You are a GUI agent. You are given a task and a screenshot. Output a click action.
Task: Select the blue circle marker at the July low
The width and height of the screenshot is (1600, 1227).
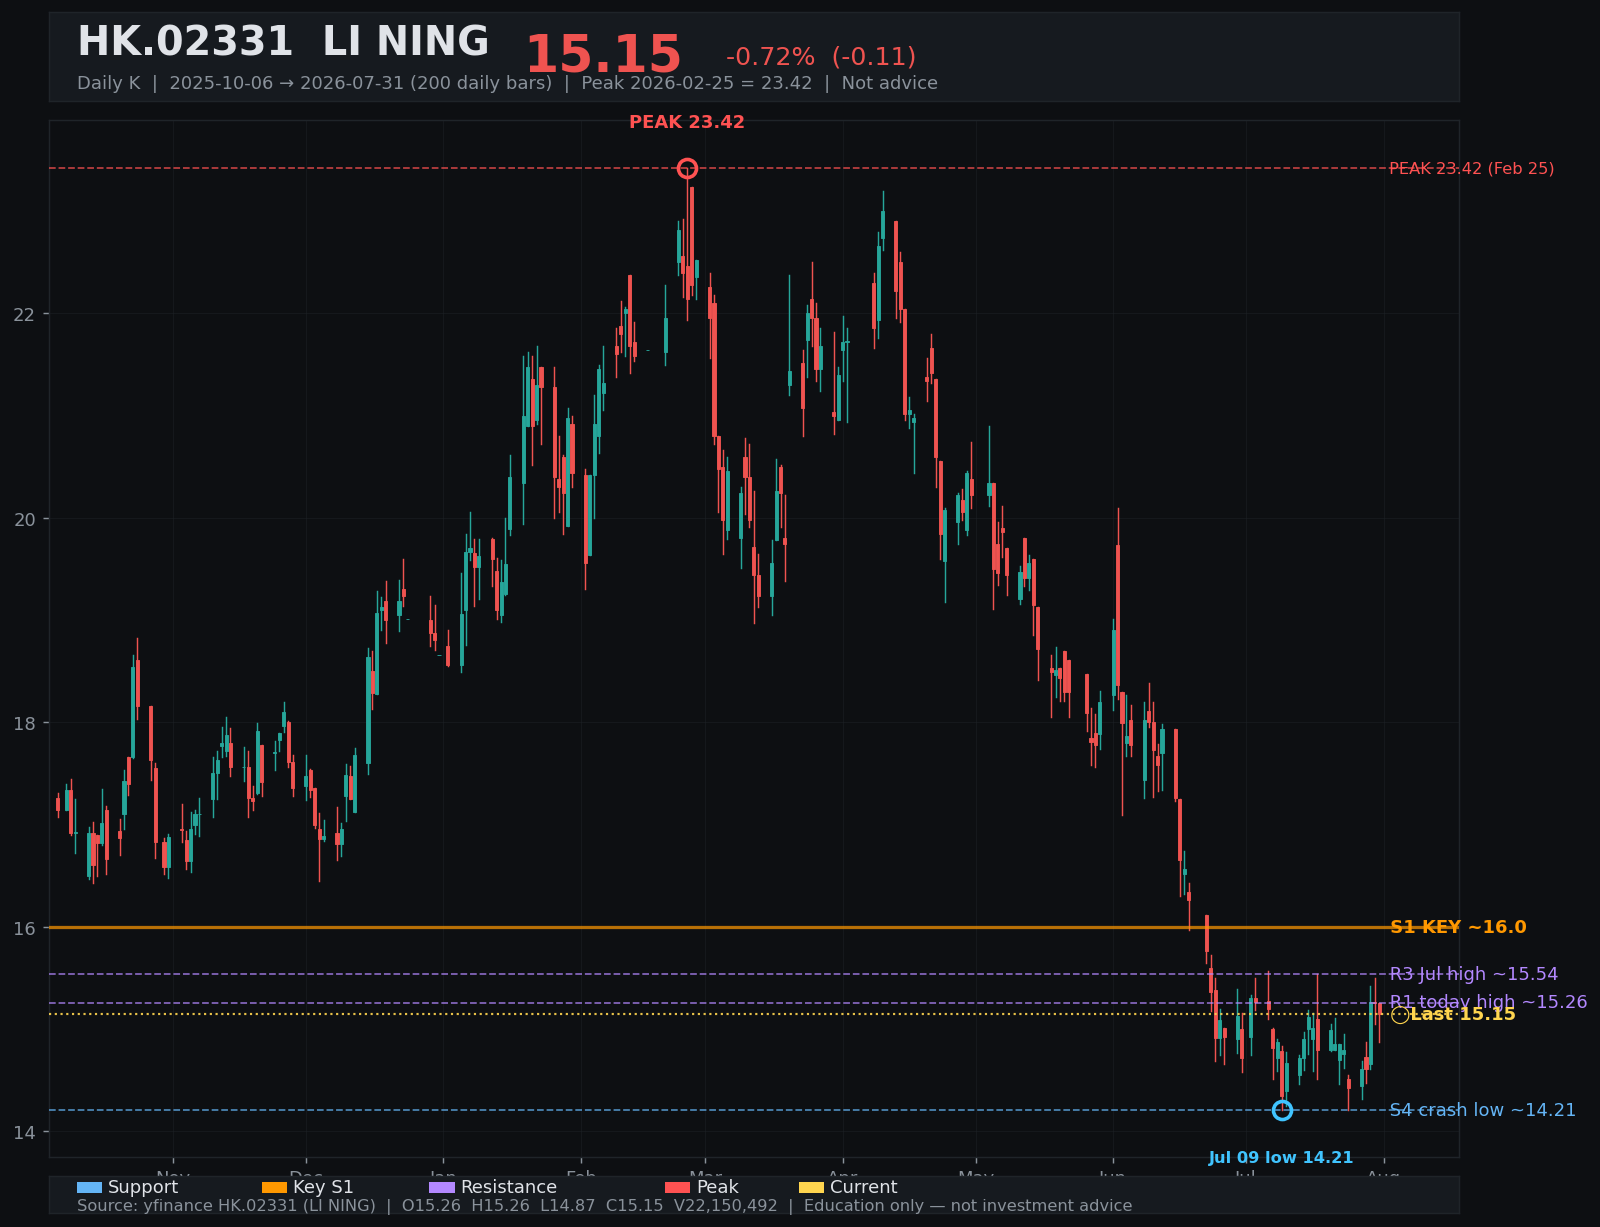pyautogui.click(x=1282, y=1110)
